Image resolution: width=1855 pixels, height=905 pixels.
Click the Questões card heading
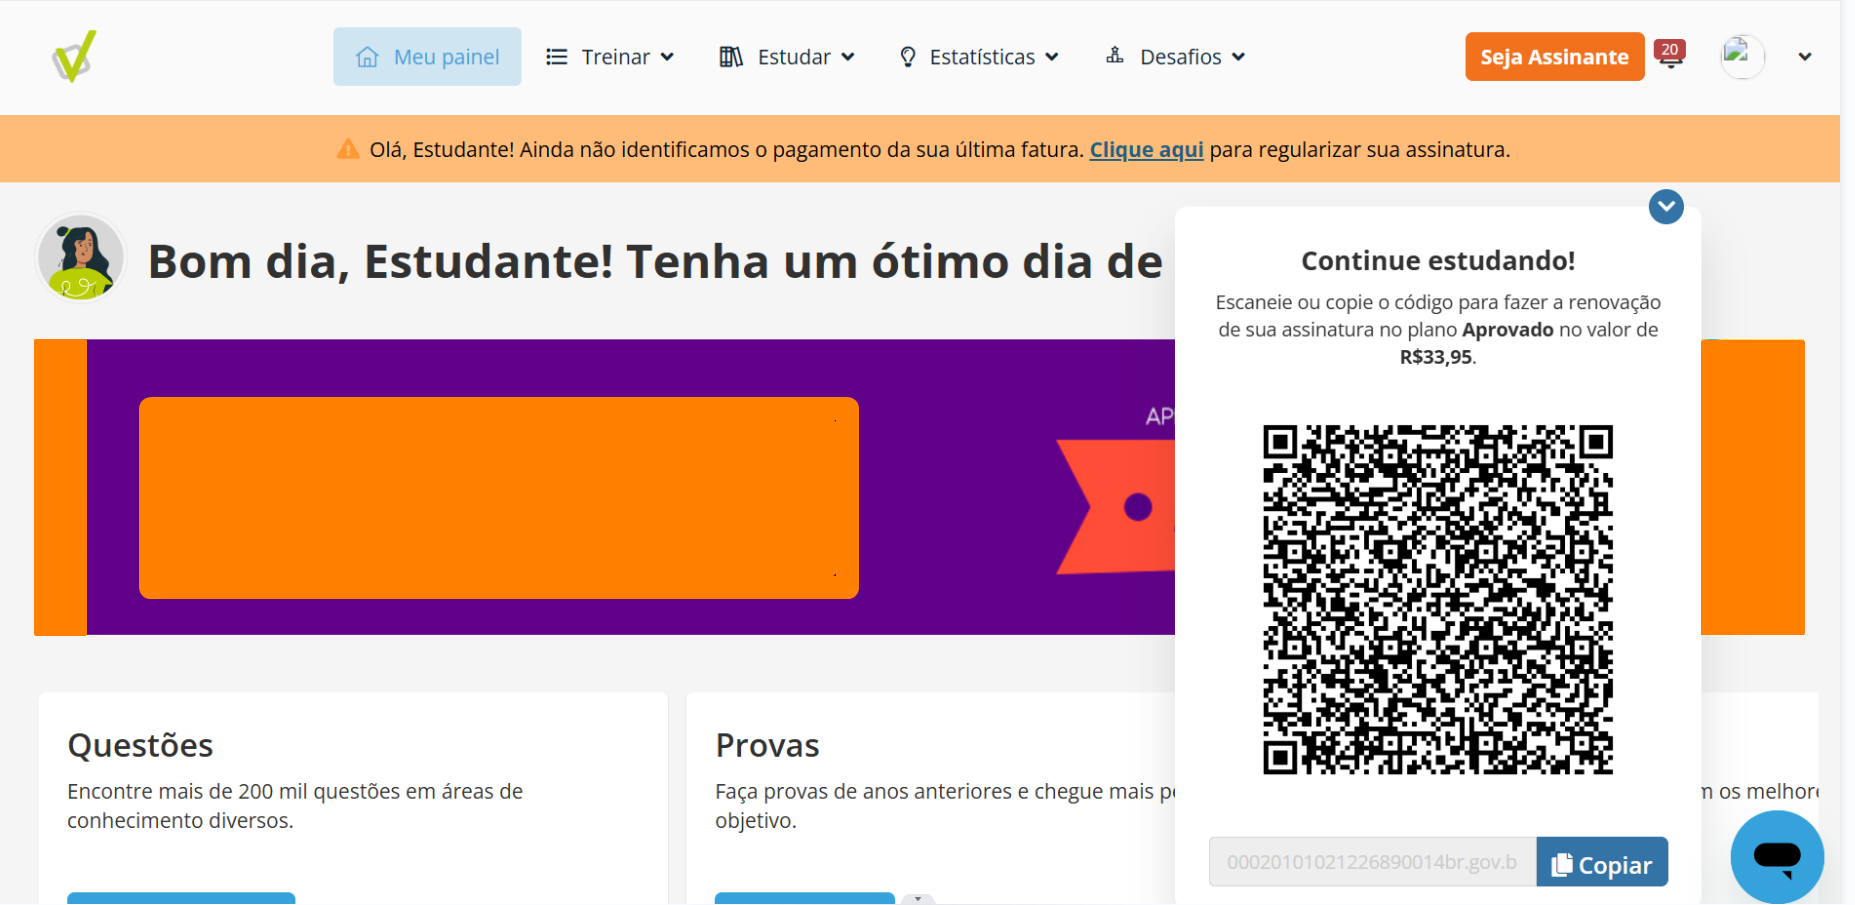(x=140, y=745)
